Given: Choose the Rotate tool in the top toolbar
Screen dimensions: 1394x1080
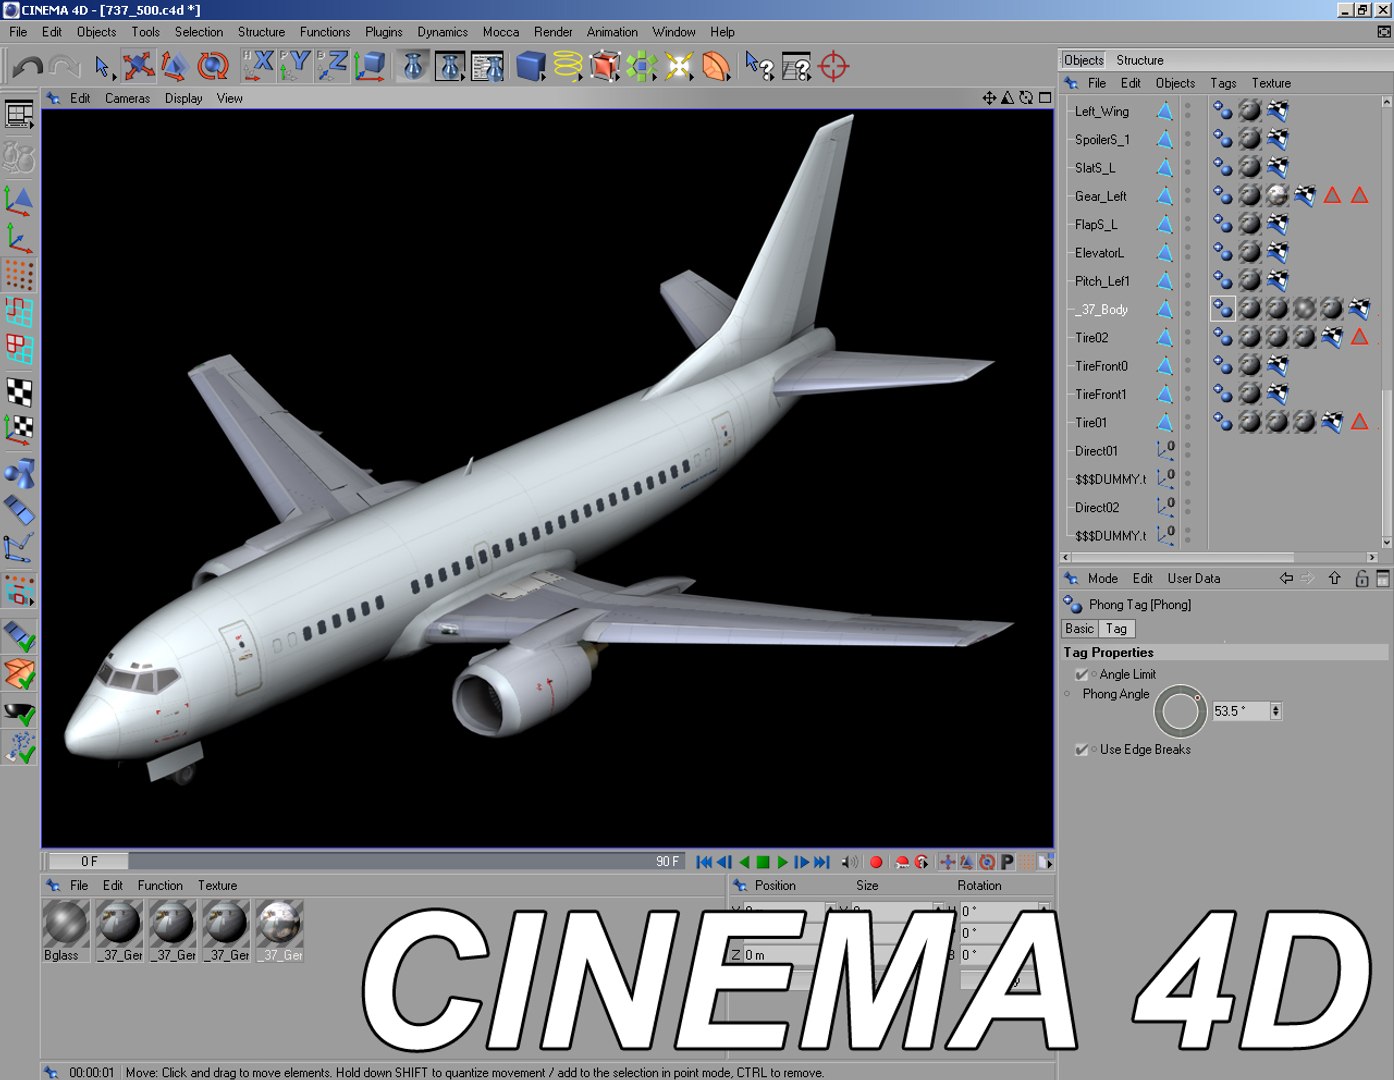Looking at the screenshot, I should tap(212, 67).
